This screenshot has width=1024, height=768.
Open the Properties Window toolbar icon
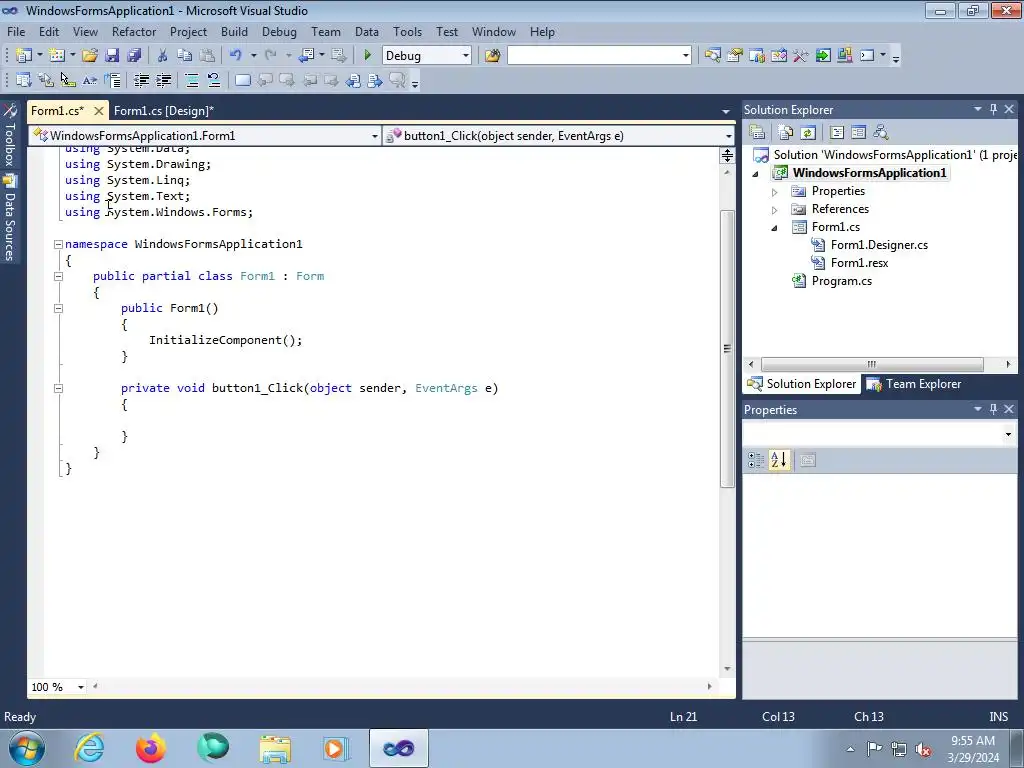(735, 56)
